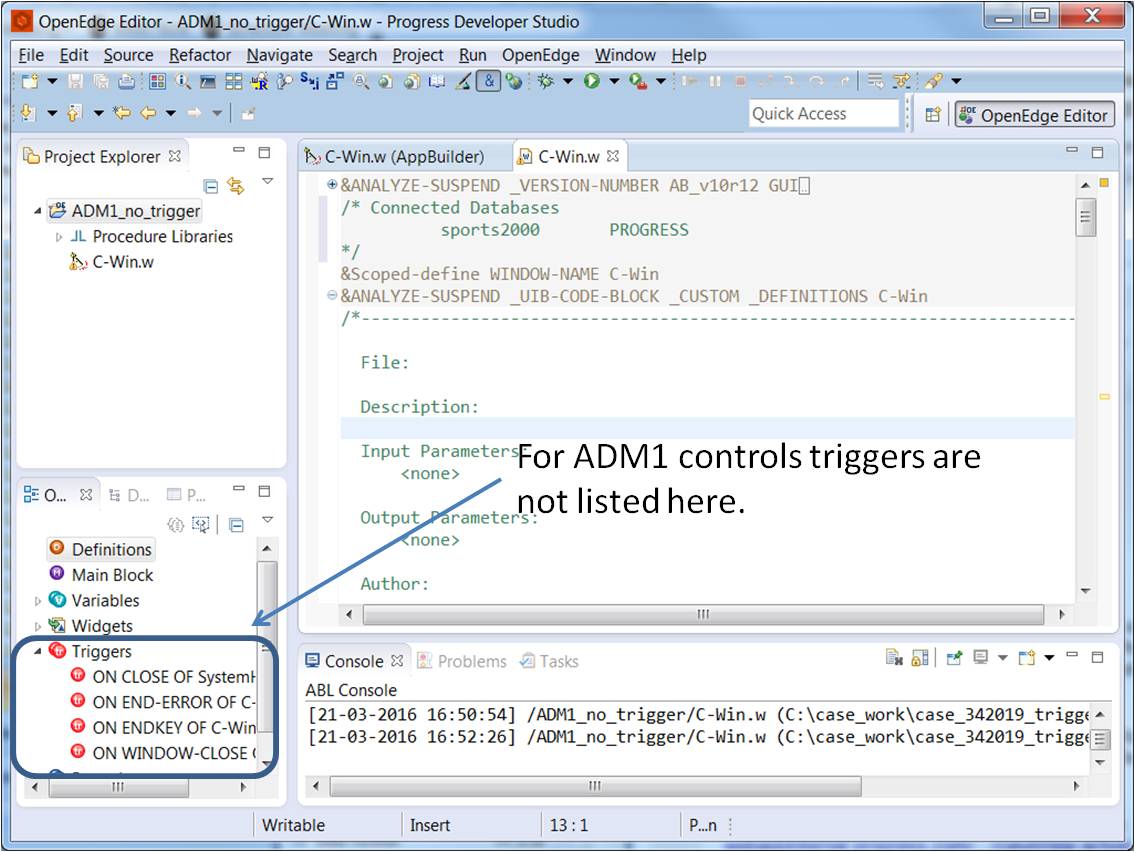Open the Navigate menu

point(279,55)
